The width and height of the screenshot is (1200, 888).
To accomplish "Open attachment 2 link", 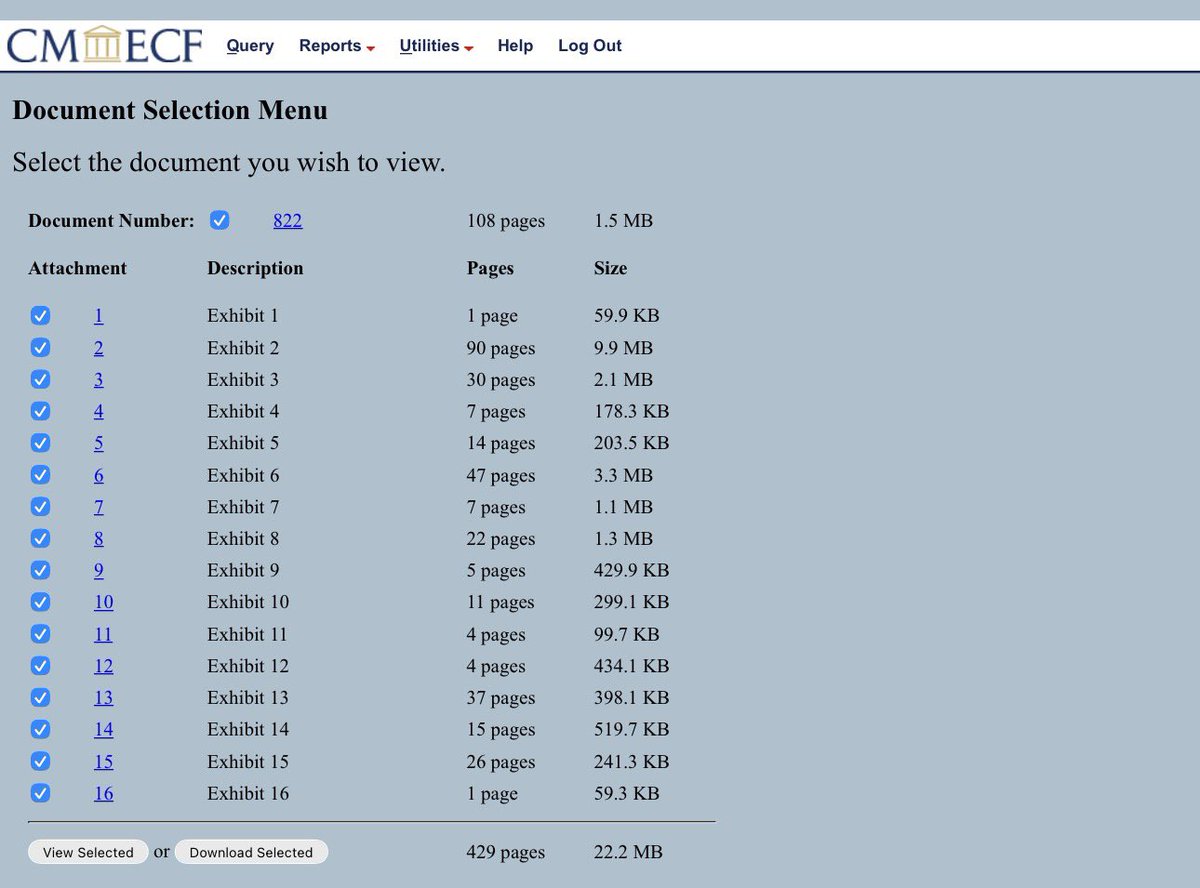I will (x=99, y=348).
